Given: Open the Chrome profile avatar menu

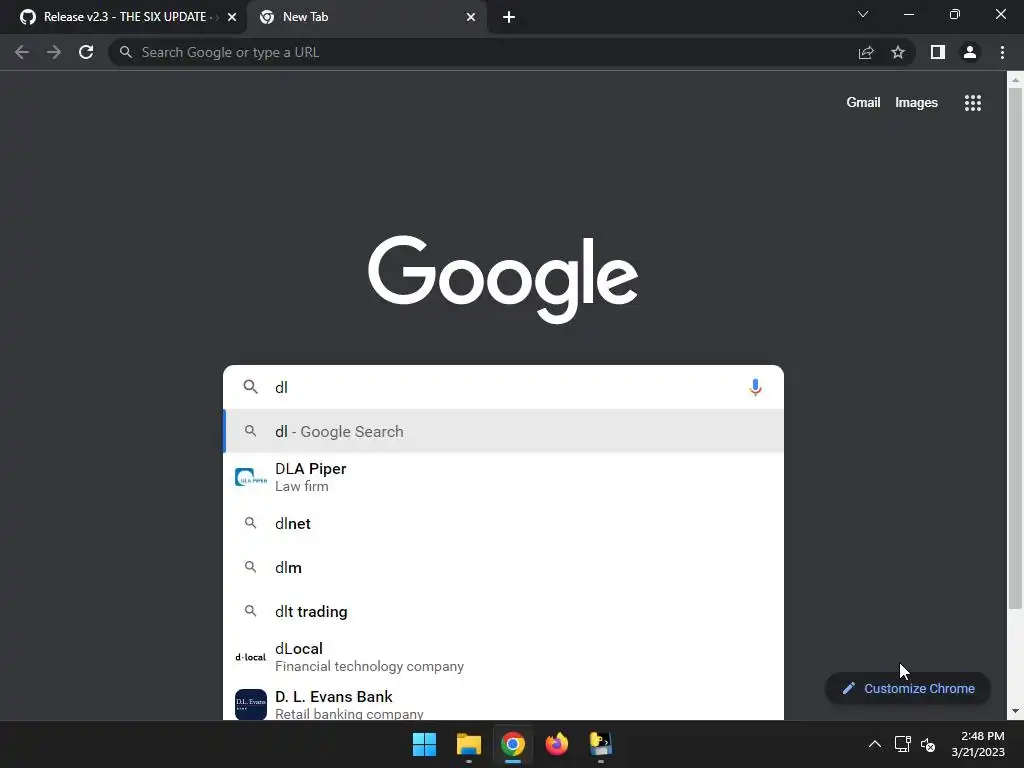Looking at the screenshot, I should [x=970, y=52].
